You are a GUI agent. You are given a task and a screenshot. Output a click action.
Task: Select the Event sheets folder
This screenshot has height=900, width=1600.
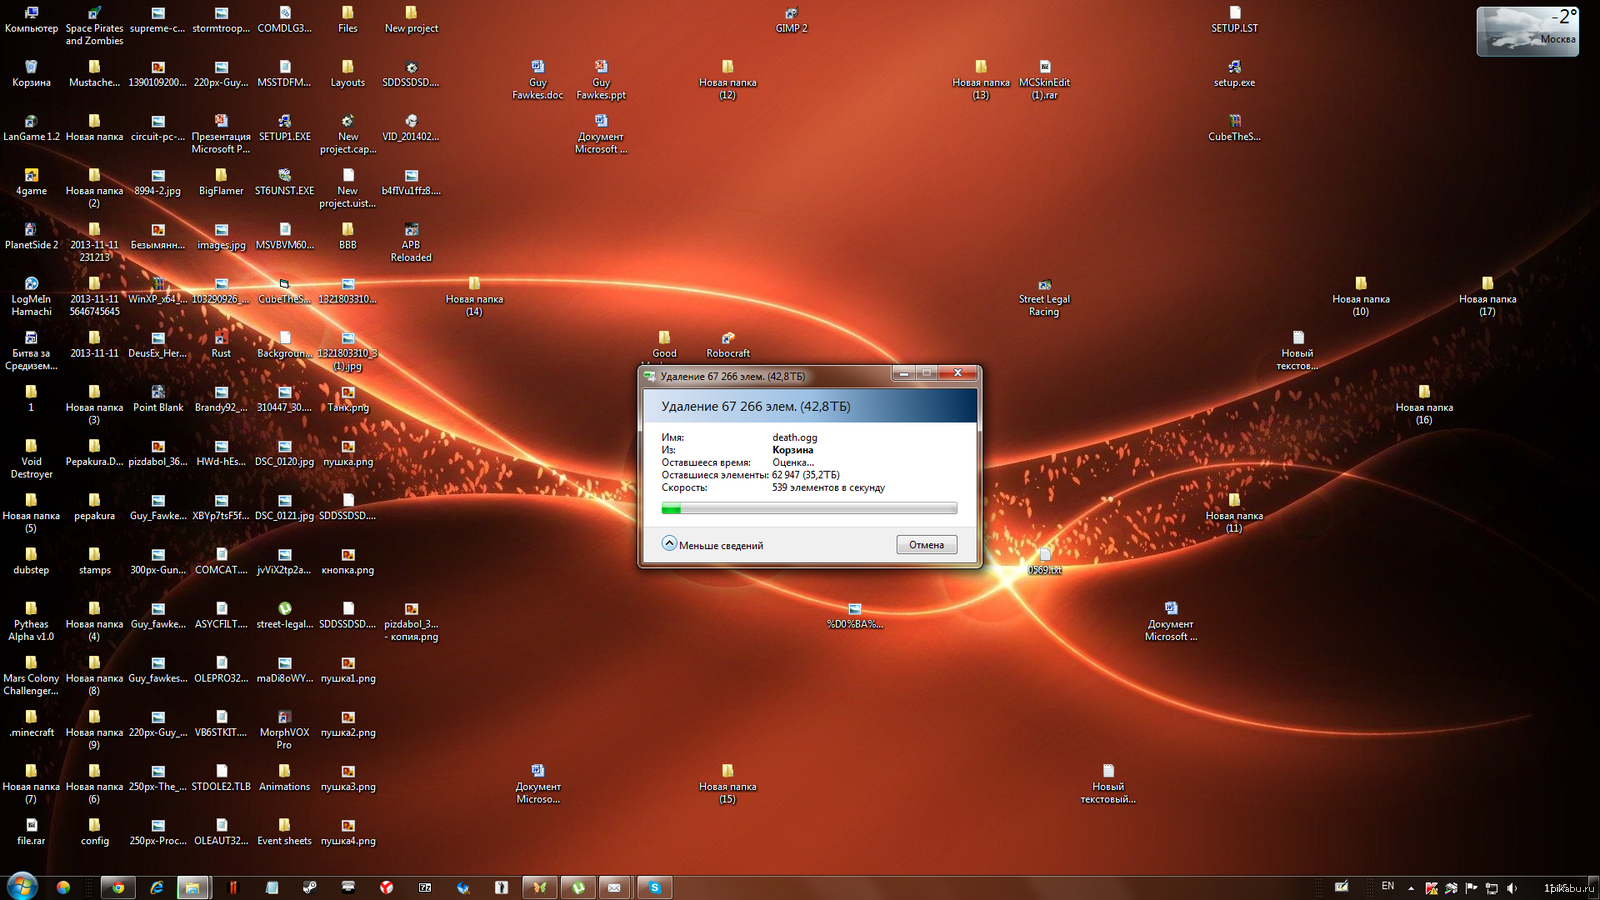(x=284, y=832)
